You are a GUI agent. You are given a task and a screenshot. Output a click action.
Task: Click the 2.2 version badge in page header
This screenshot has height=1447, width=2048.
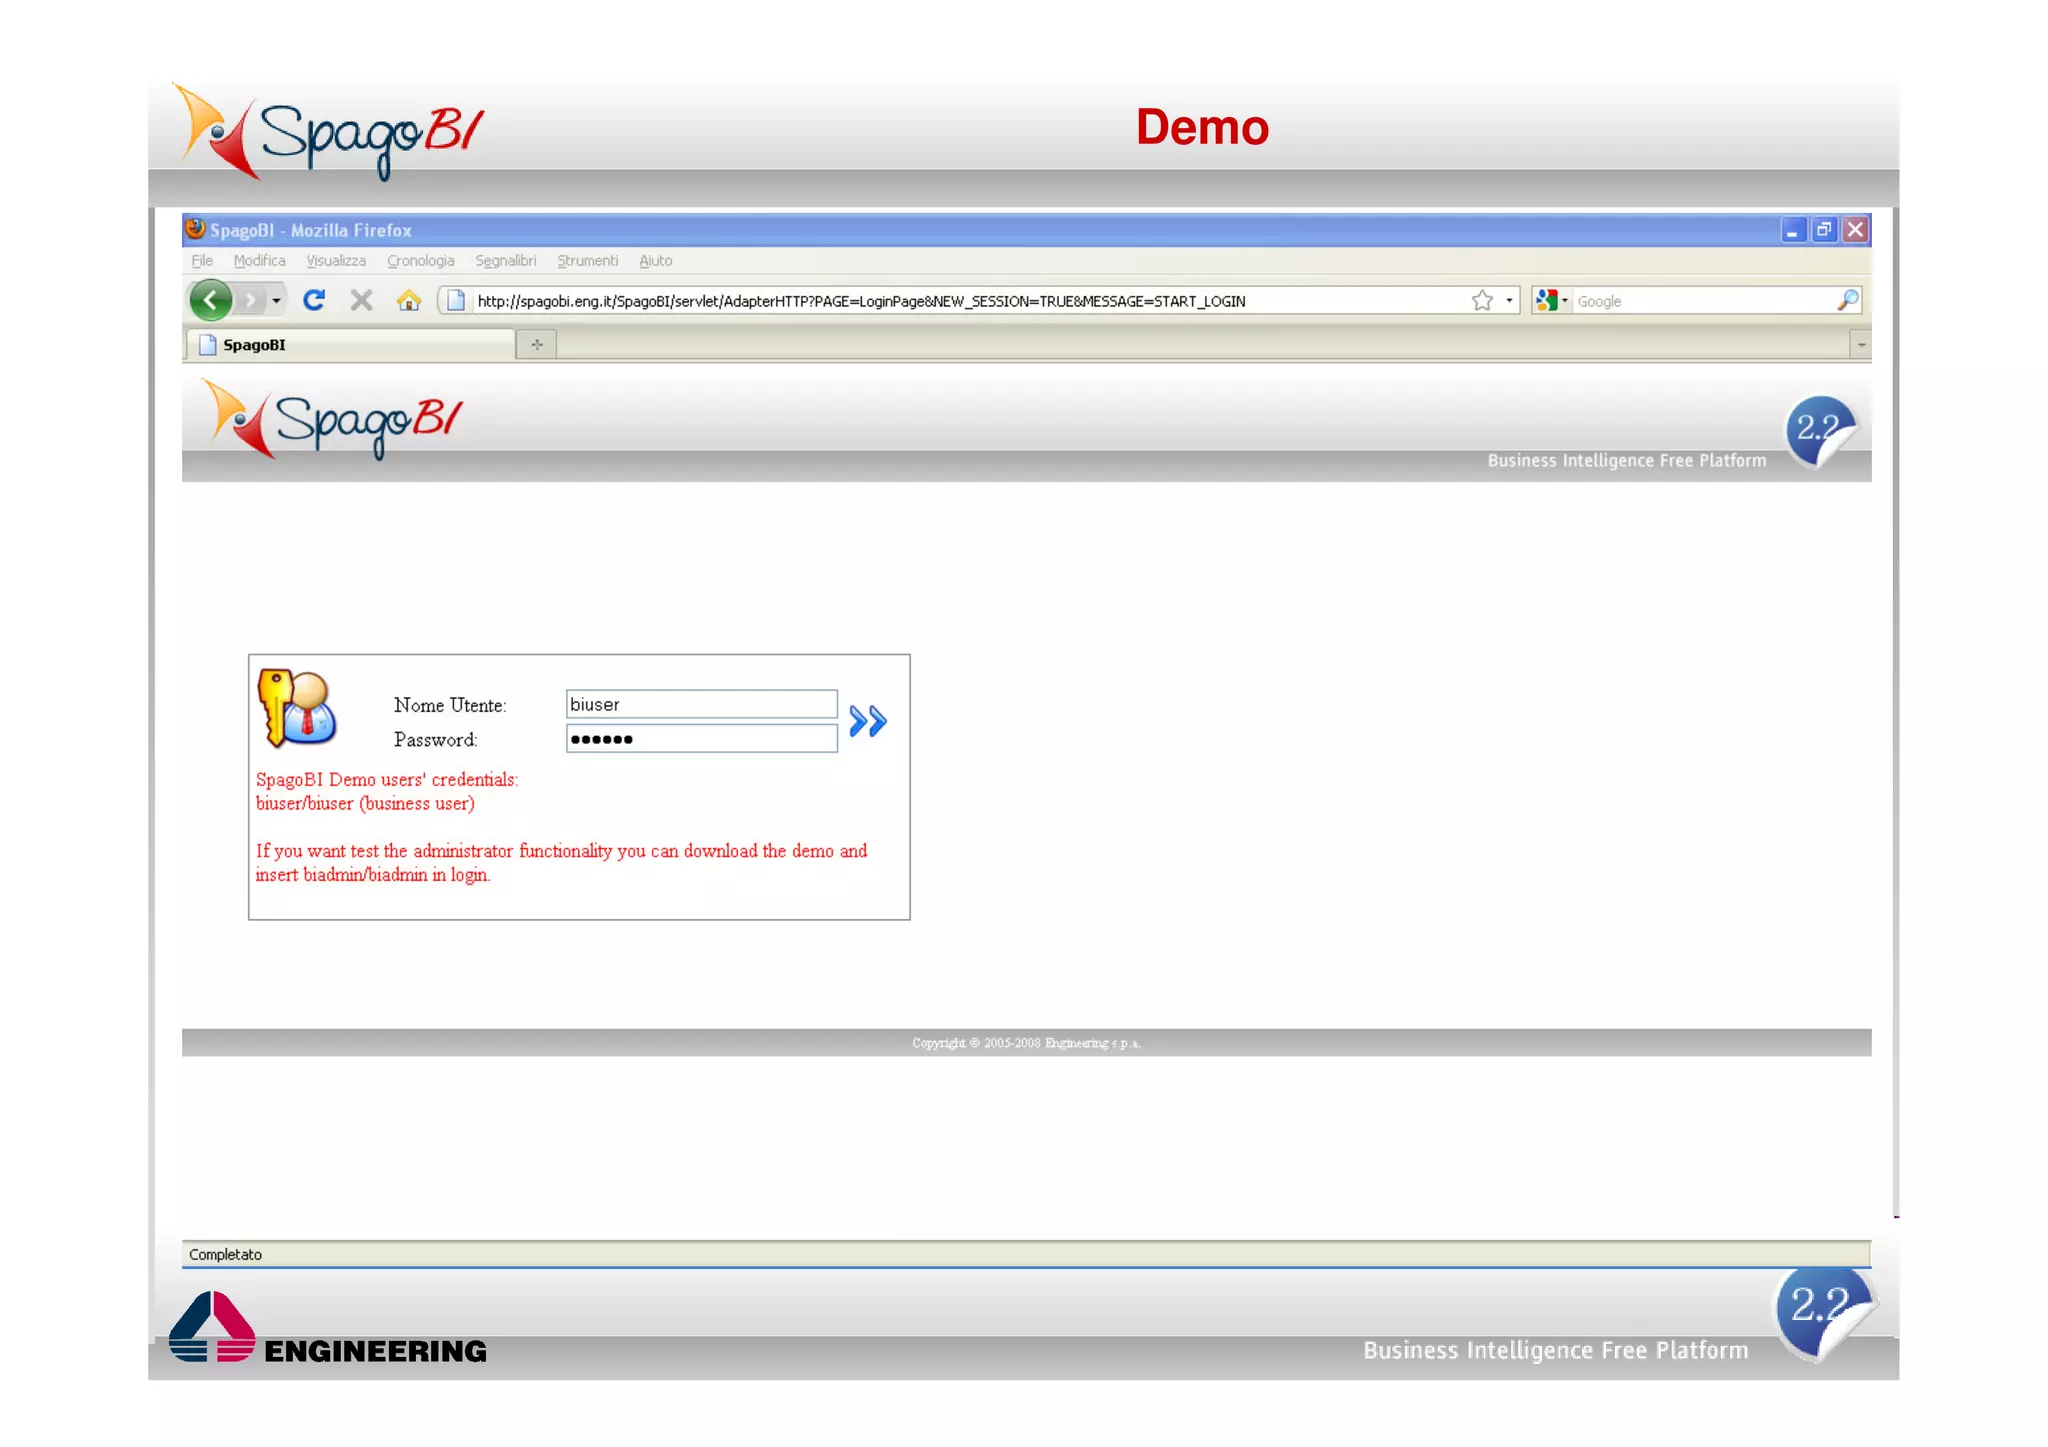[1822, 431]
